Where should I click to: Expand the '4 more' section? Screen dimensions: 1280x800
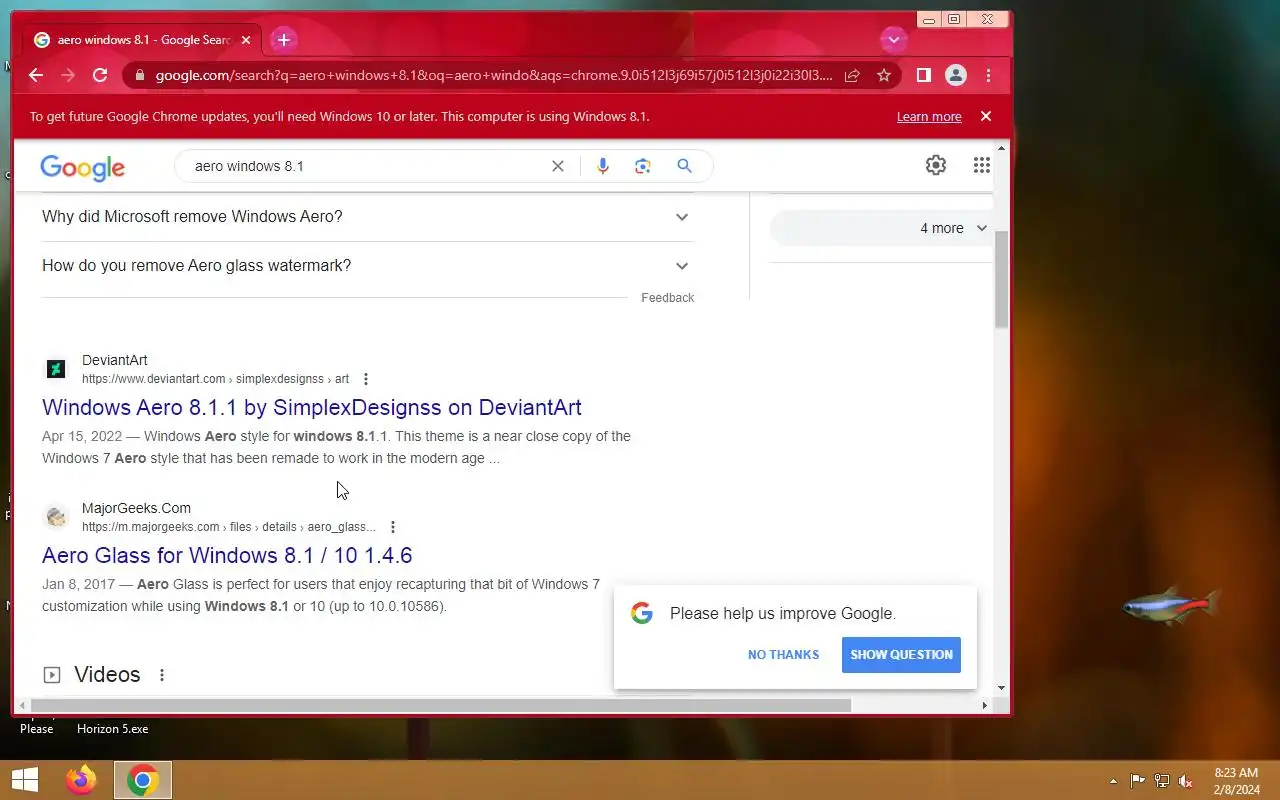881,228
